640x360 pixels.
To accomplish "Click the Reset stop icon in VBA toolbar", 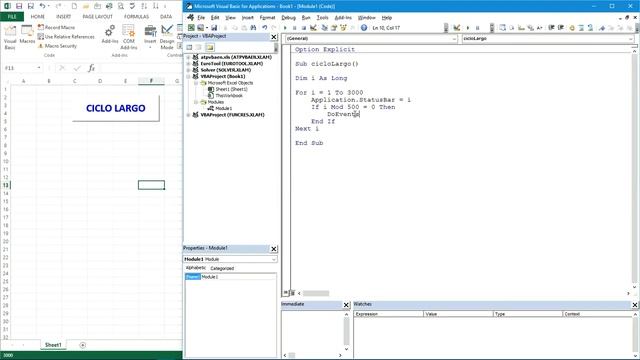I will (x=304, y=28).
